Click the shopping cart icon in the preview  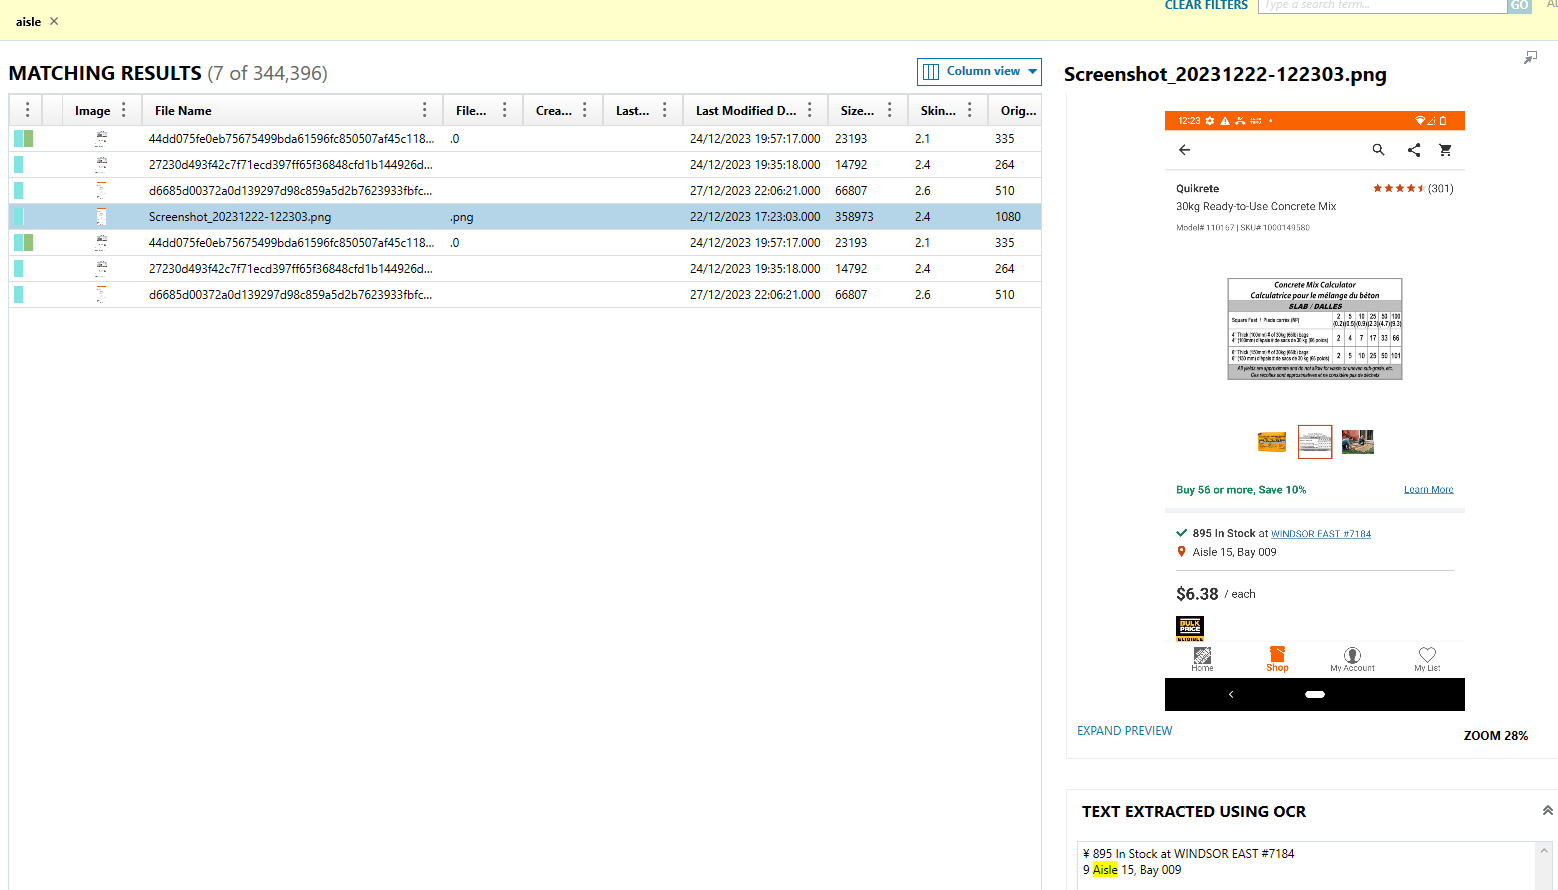[1445, 150]
